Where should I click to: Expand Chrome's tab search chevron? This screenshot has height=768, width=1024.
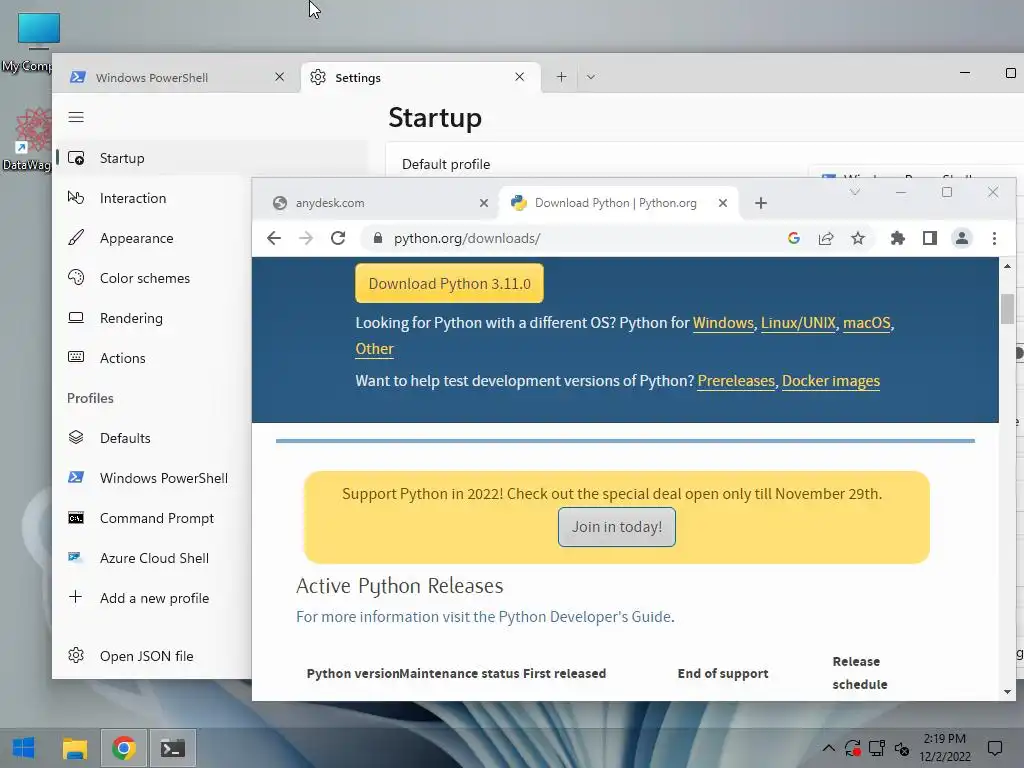(x=854, y=192)
